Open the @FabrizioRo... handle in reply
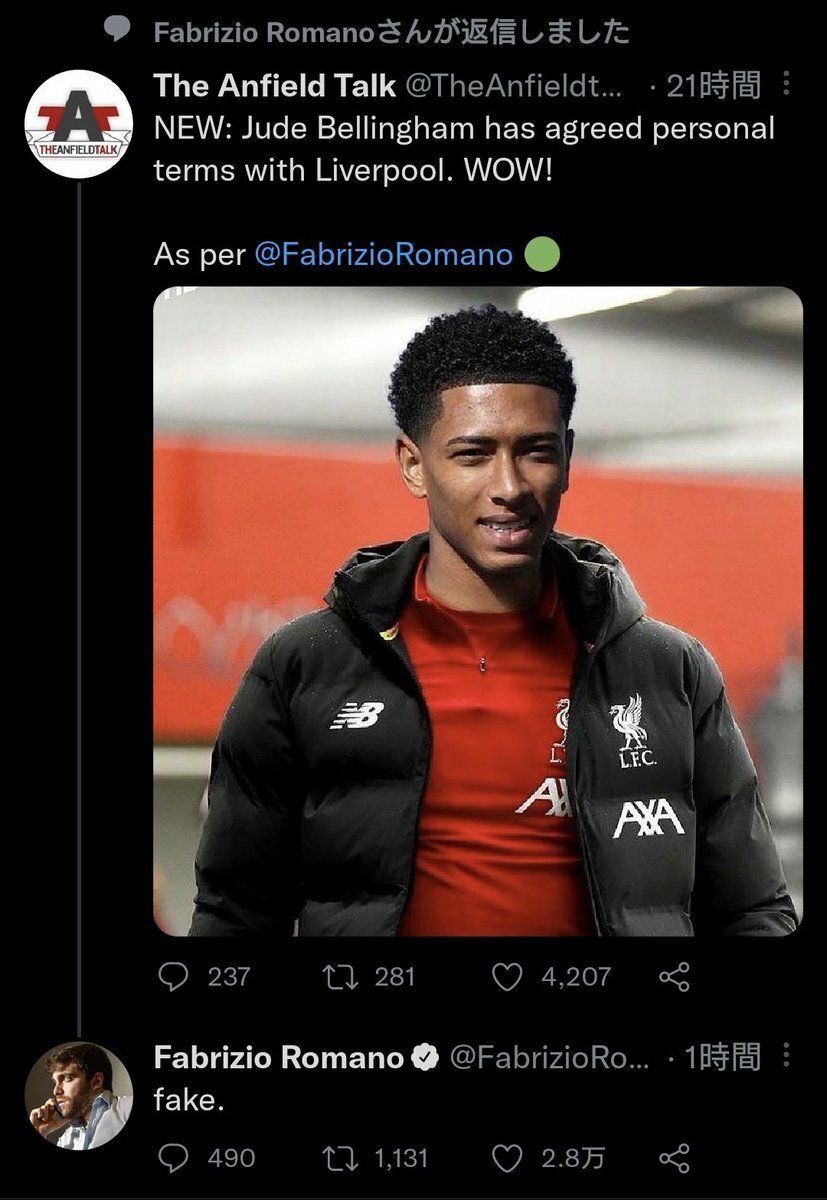 550,1056
